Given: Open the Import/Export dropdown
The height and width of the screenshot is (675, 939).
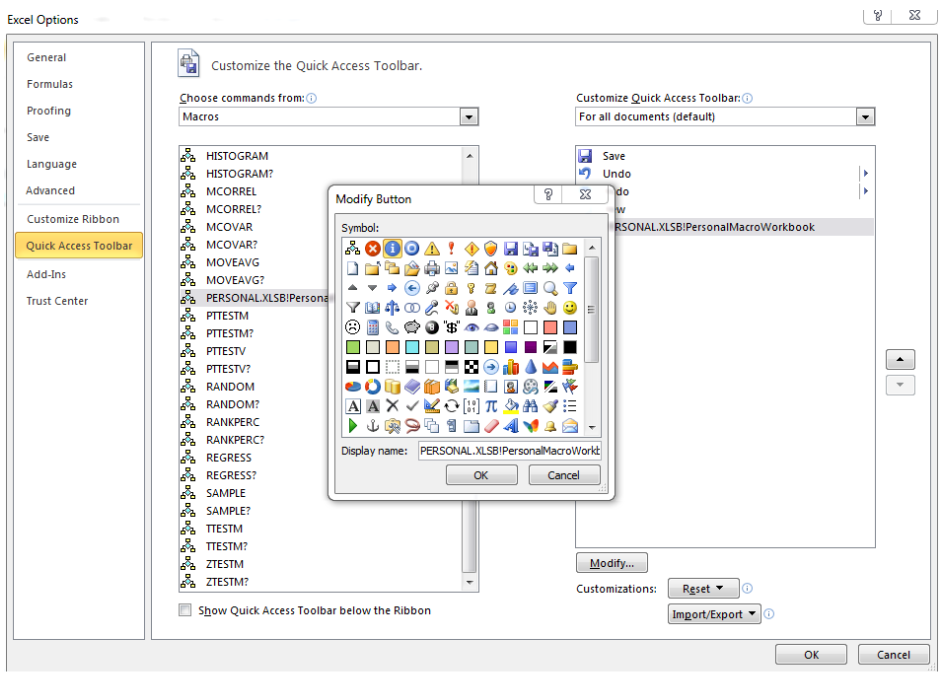Looking at the screenshot, I should coord(714,614).
